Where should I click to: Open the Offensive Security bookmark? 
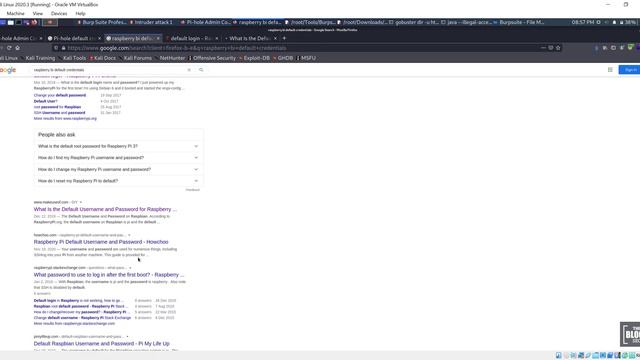(212, 58)
